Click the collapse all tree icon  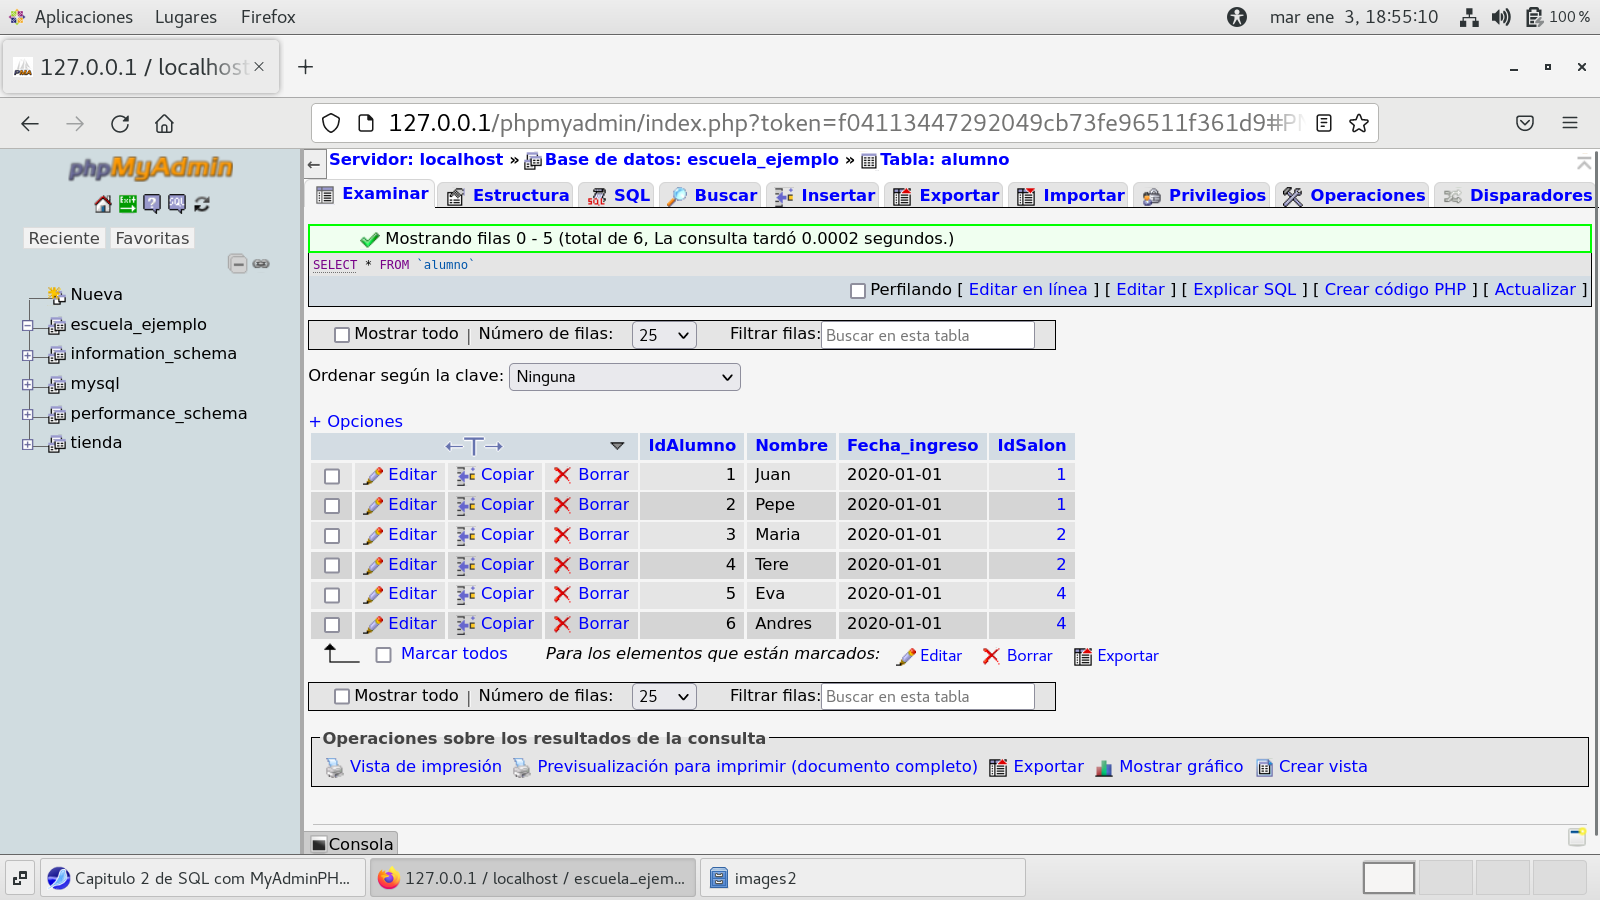click(237, 264)
